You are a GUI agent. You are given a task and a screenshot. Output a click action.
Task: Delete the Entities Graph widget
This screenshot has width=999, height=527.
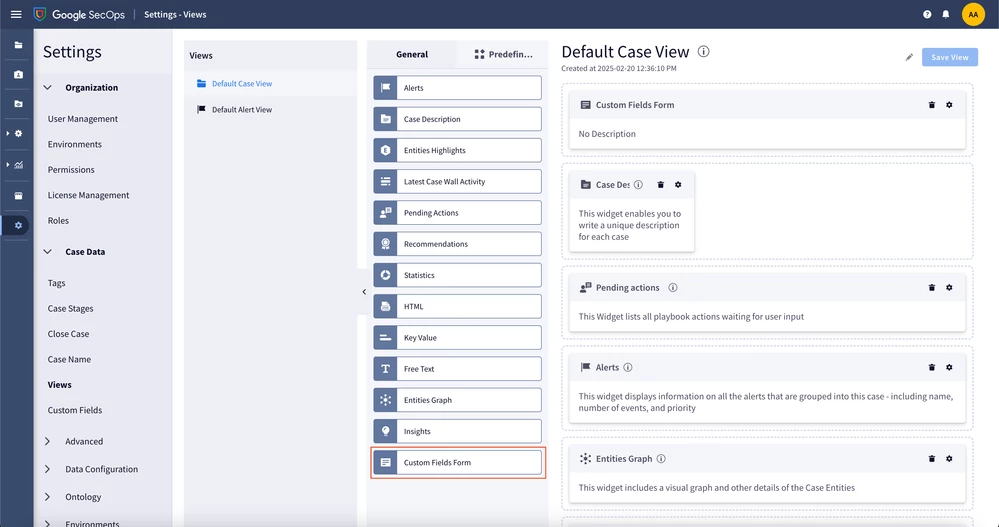point(931,458)
